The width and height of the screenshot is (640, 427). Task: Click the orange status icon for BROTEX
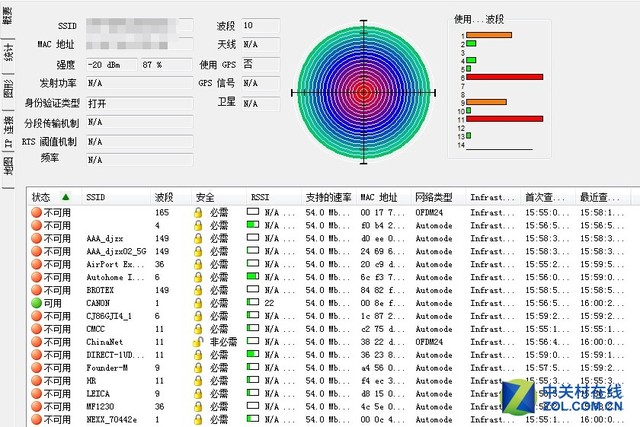coord(36,290)
